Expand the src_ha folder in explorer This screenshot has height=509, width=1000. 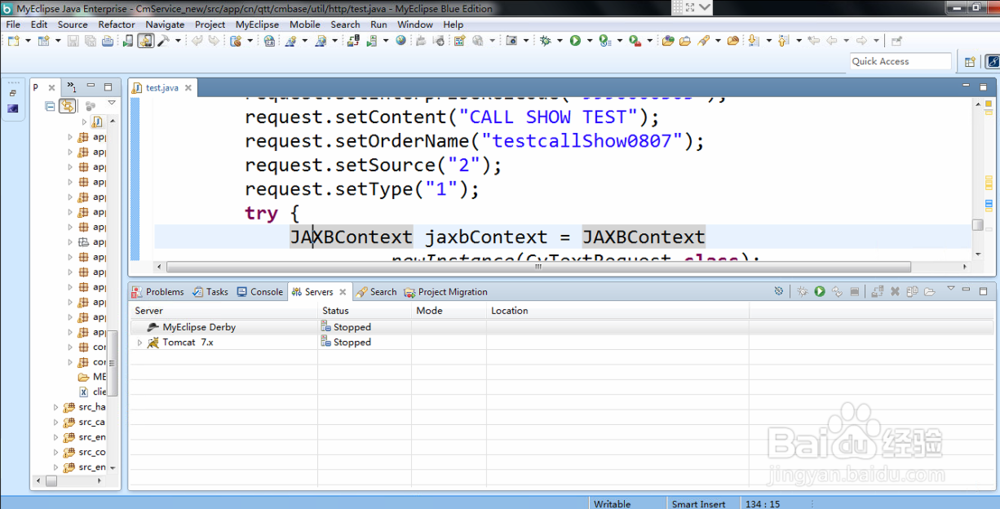pos(56,407)
